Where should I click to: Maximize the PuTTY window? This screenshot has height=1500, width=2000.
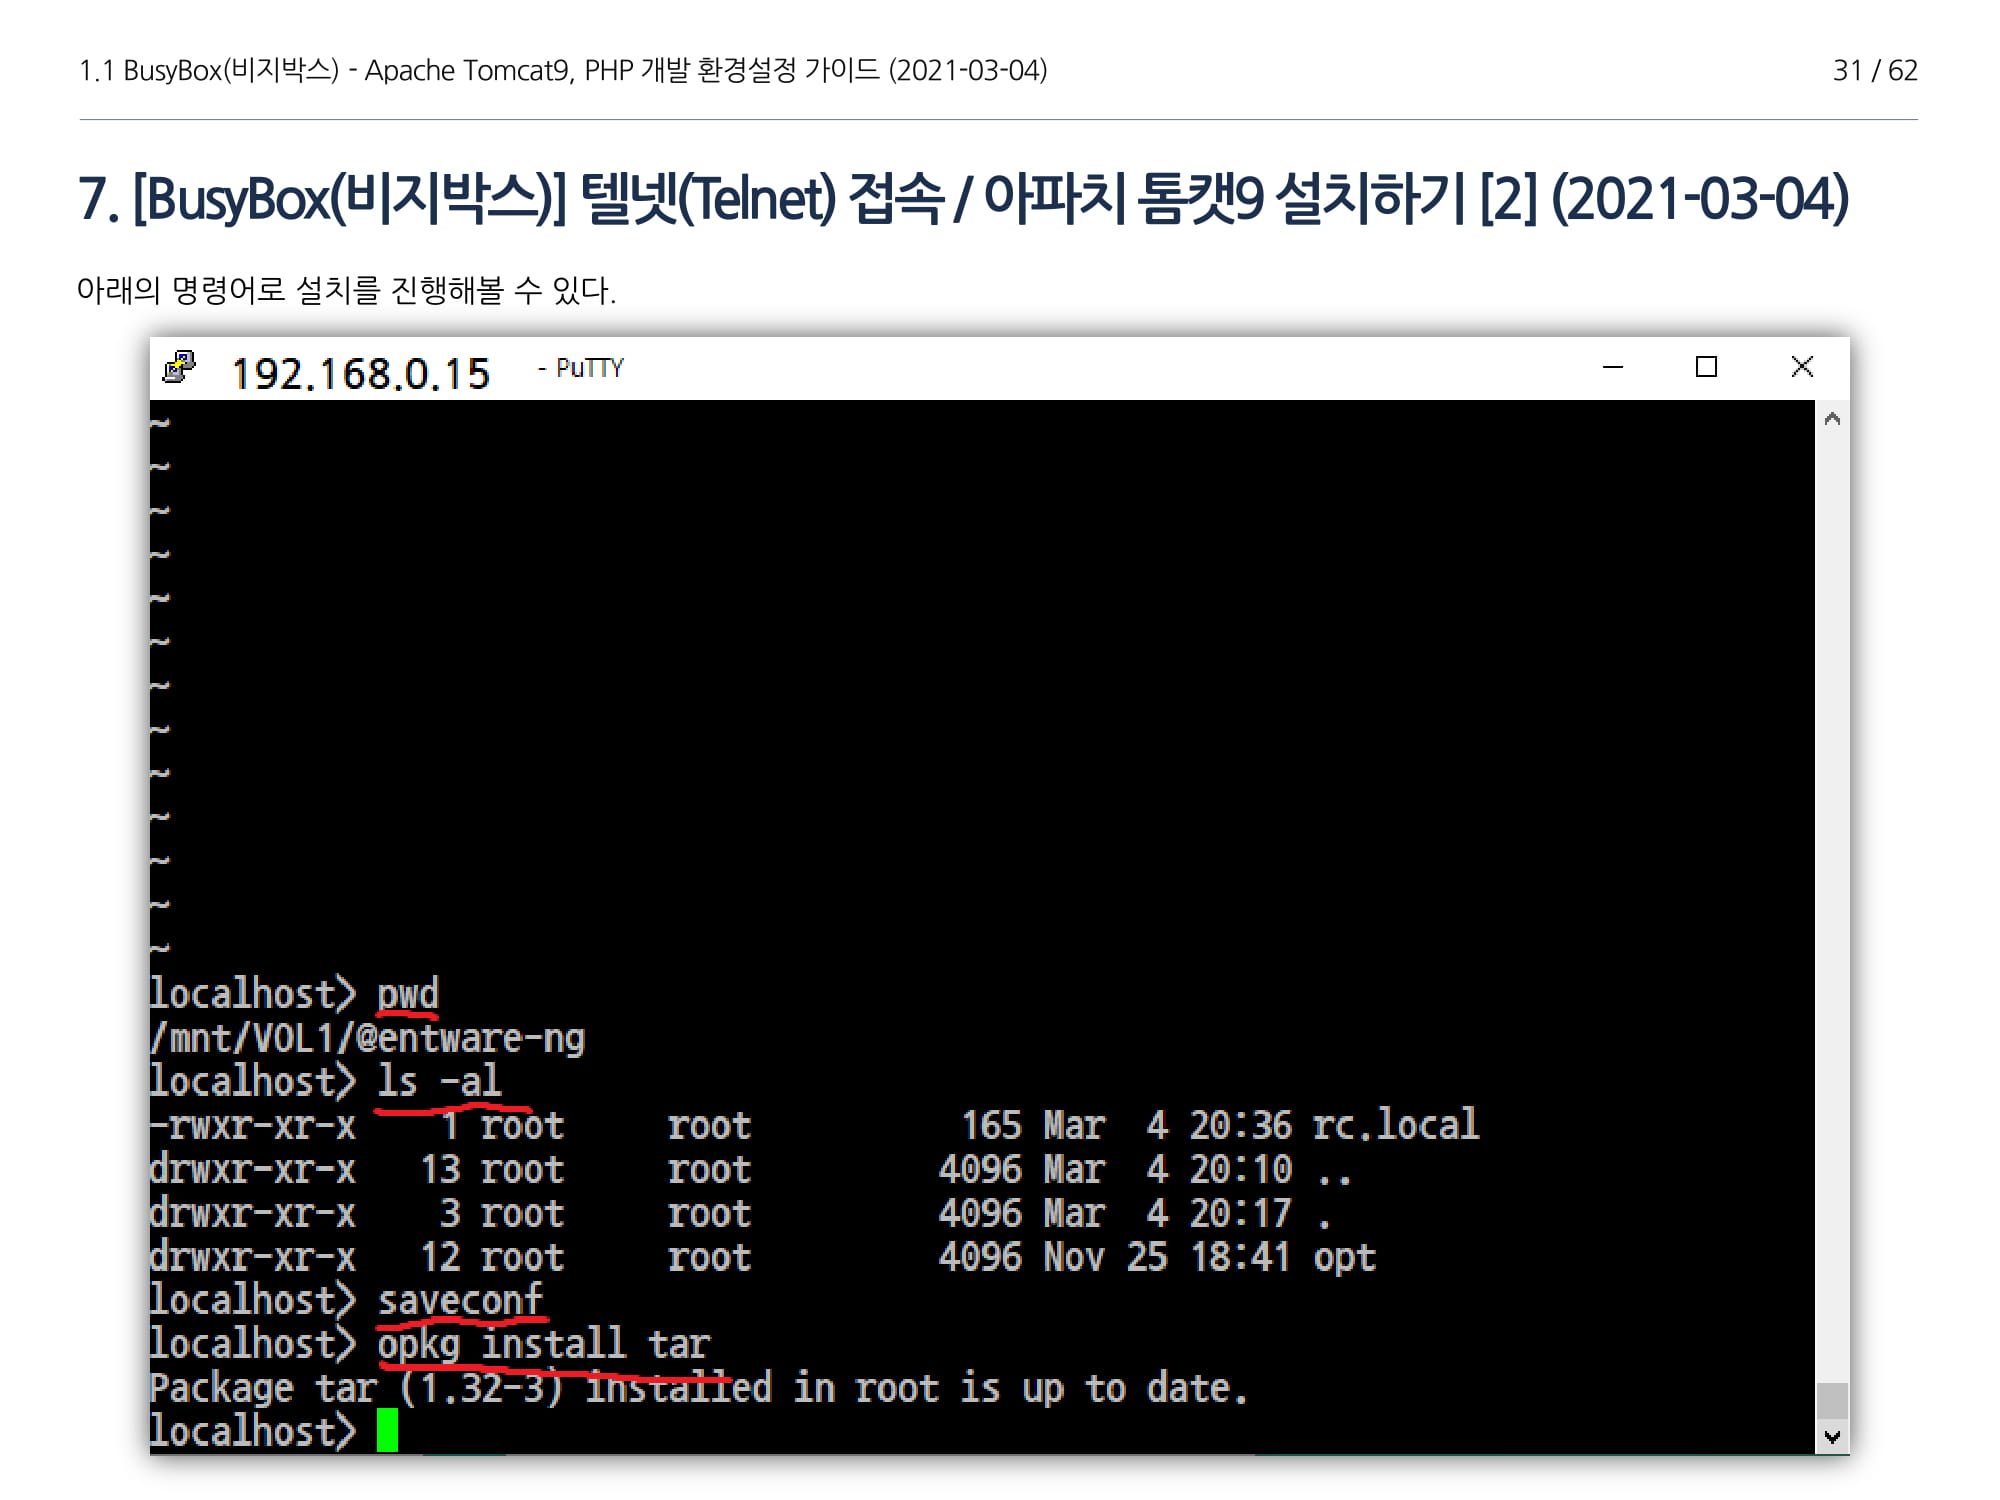[x=1706, y=368]
